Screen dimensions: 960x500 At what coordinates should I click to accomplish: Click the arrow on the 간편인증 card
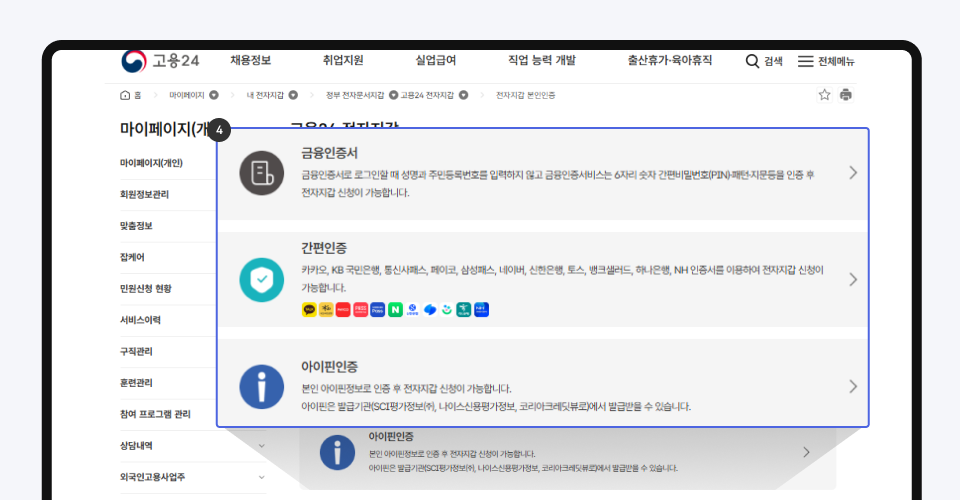pyautogui.click(x=853, y=280)
